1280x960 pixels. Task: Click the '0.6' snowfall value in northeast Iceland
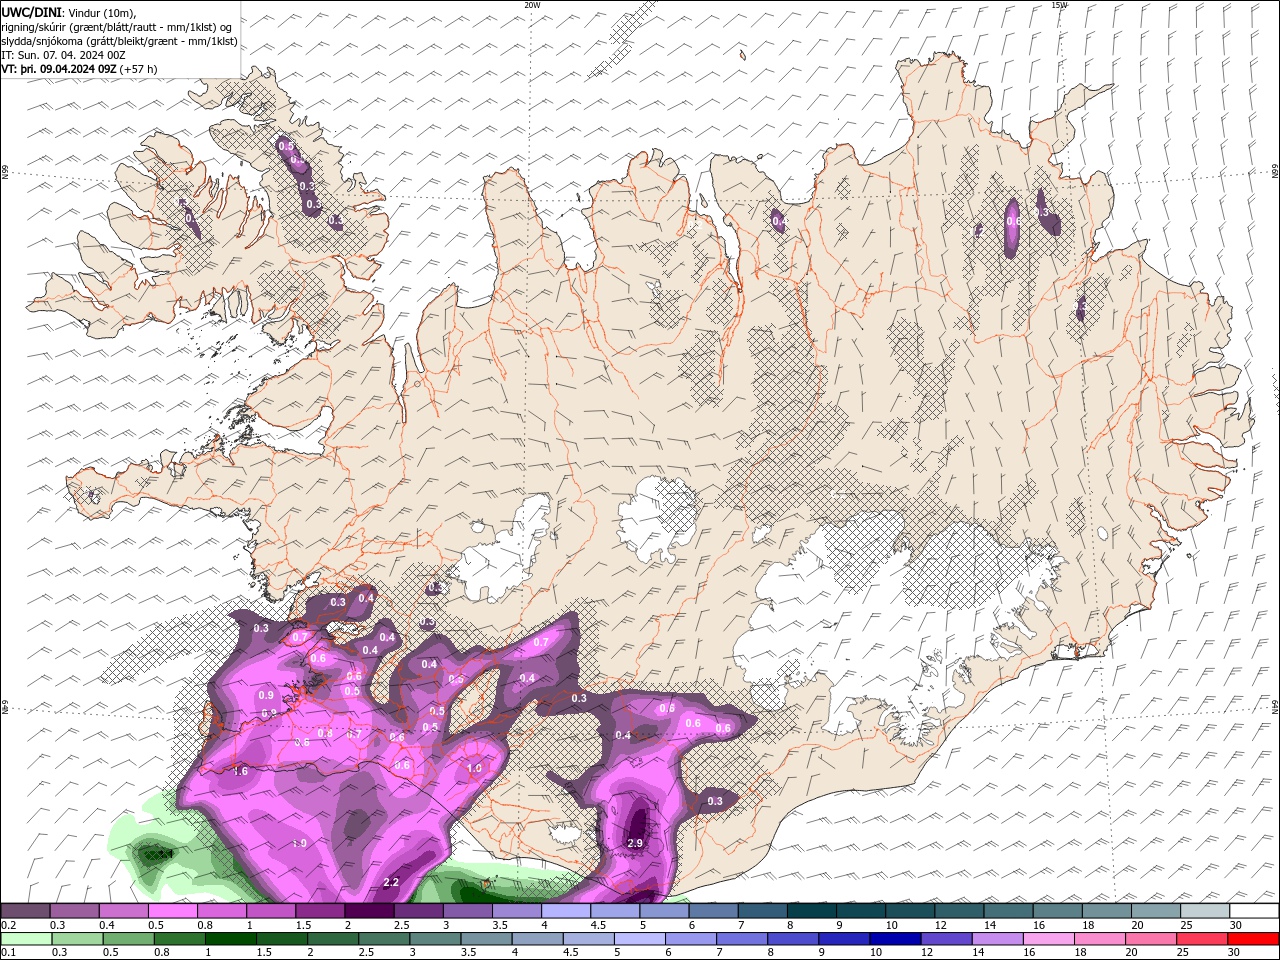click(1013, 221)
